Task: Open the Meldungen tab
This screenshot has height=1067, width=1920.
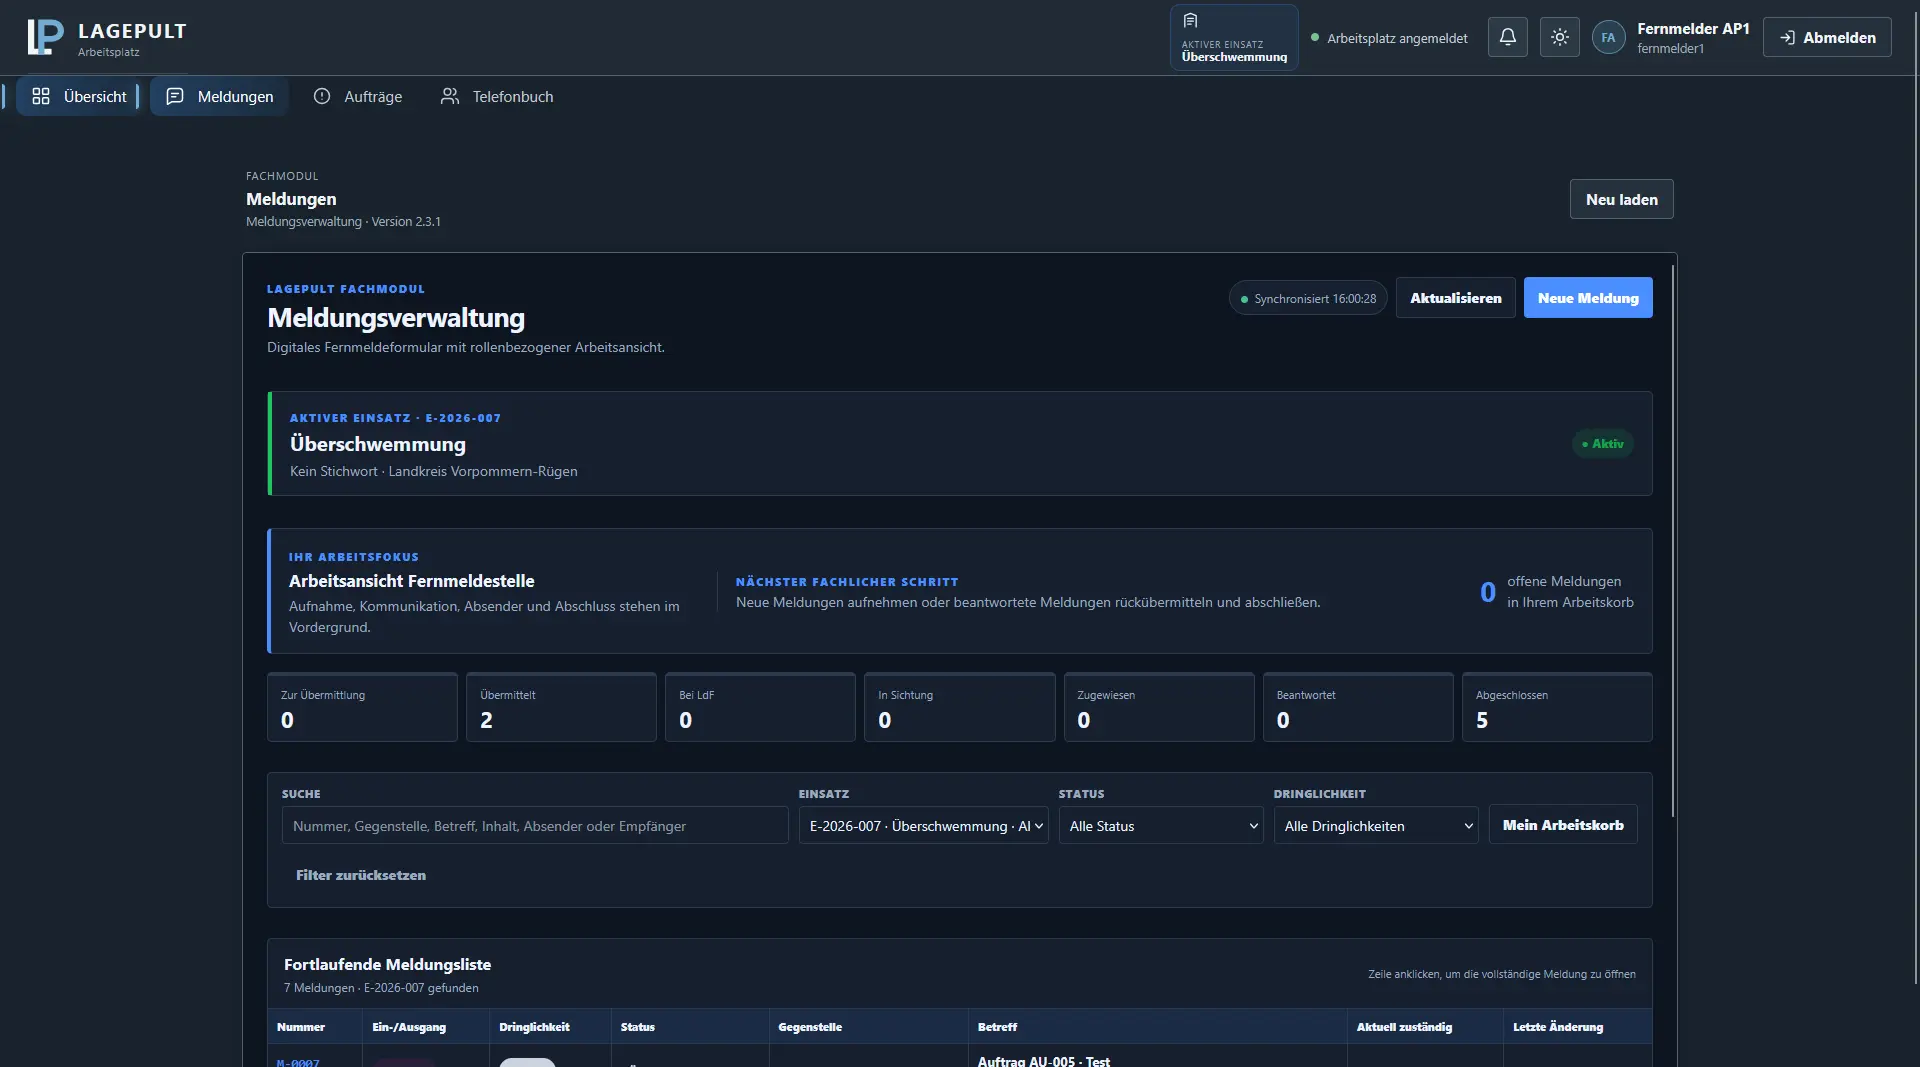Action: coord(219,96)
